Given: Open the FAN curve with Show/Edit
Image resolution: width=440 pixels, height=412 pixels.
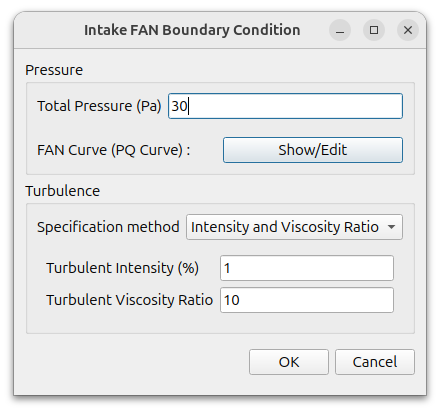Looking at the screenshot, I should pyautogui.click(x=313, y=150).
